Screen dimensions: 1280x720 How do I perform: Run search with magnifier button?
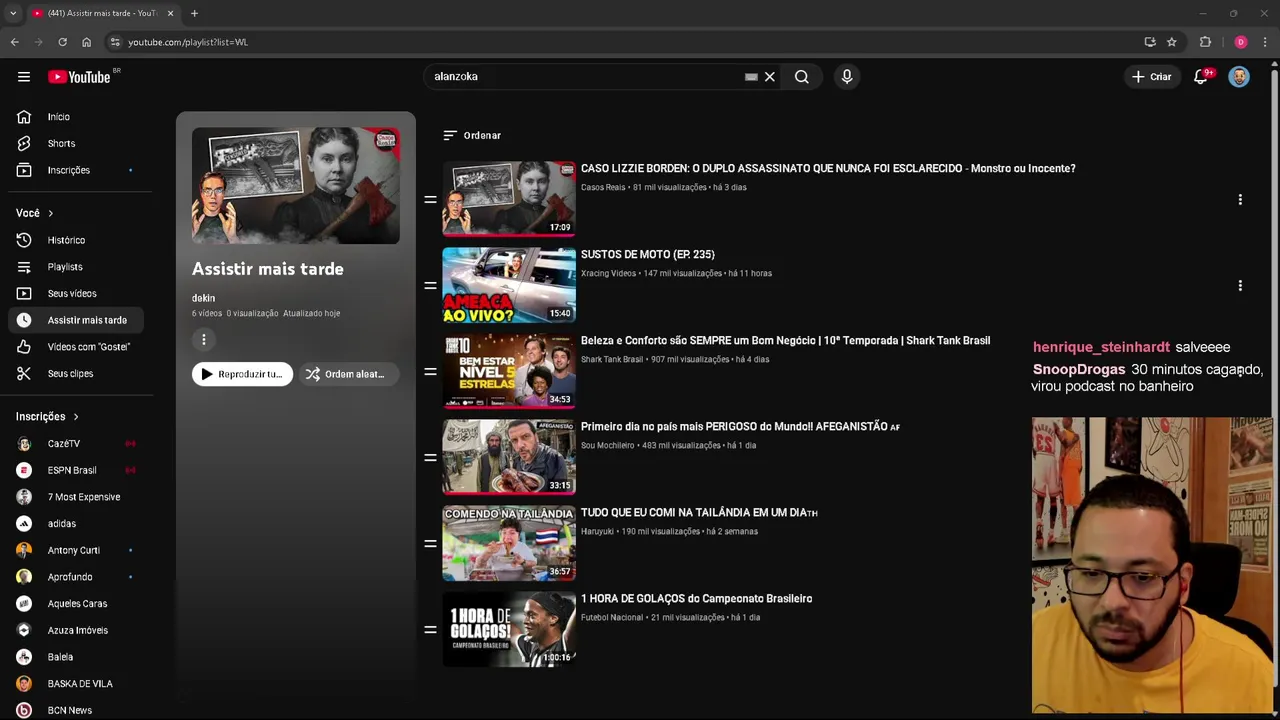point(802,77)
